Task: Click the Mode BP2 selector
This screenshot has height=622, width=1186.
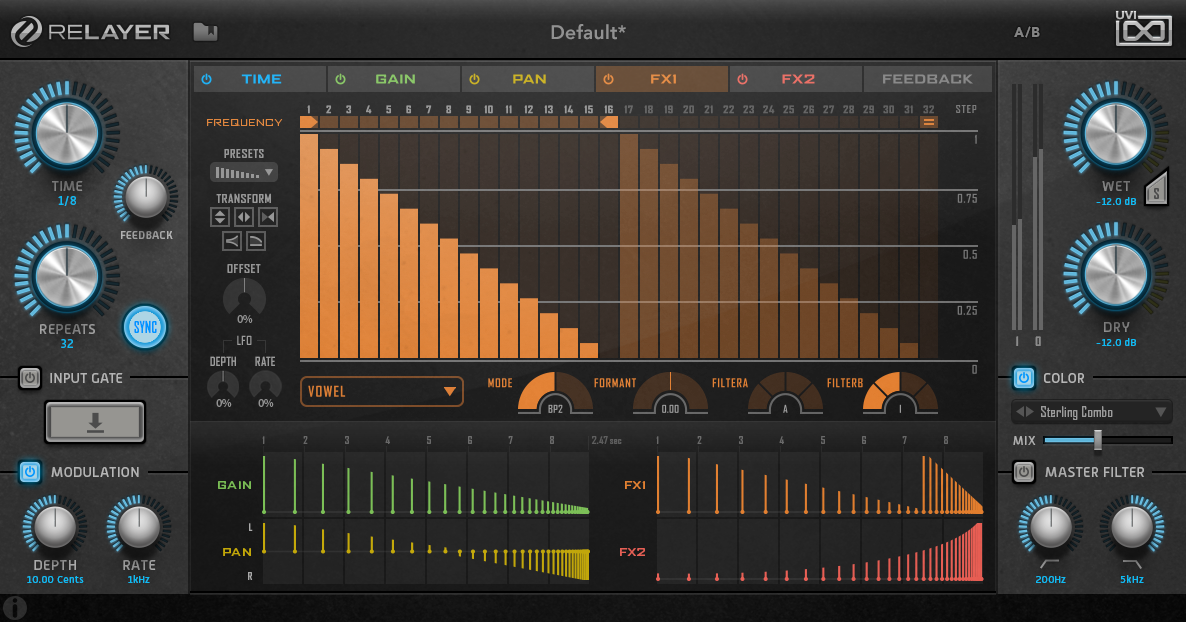Action: pyautogui.click(x=555, y=393)
